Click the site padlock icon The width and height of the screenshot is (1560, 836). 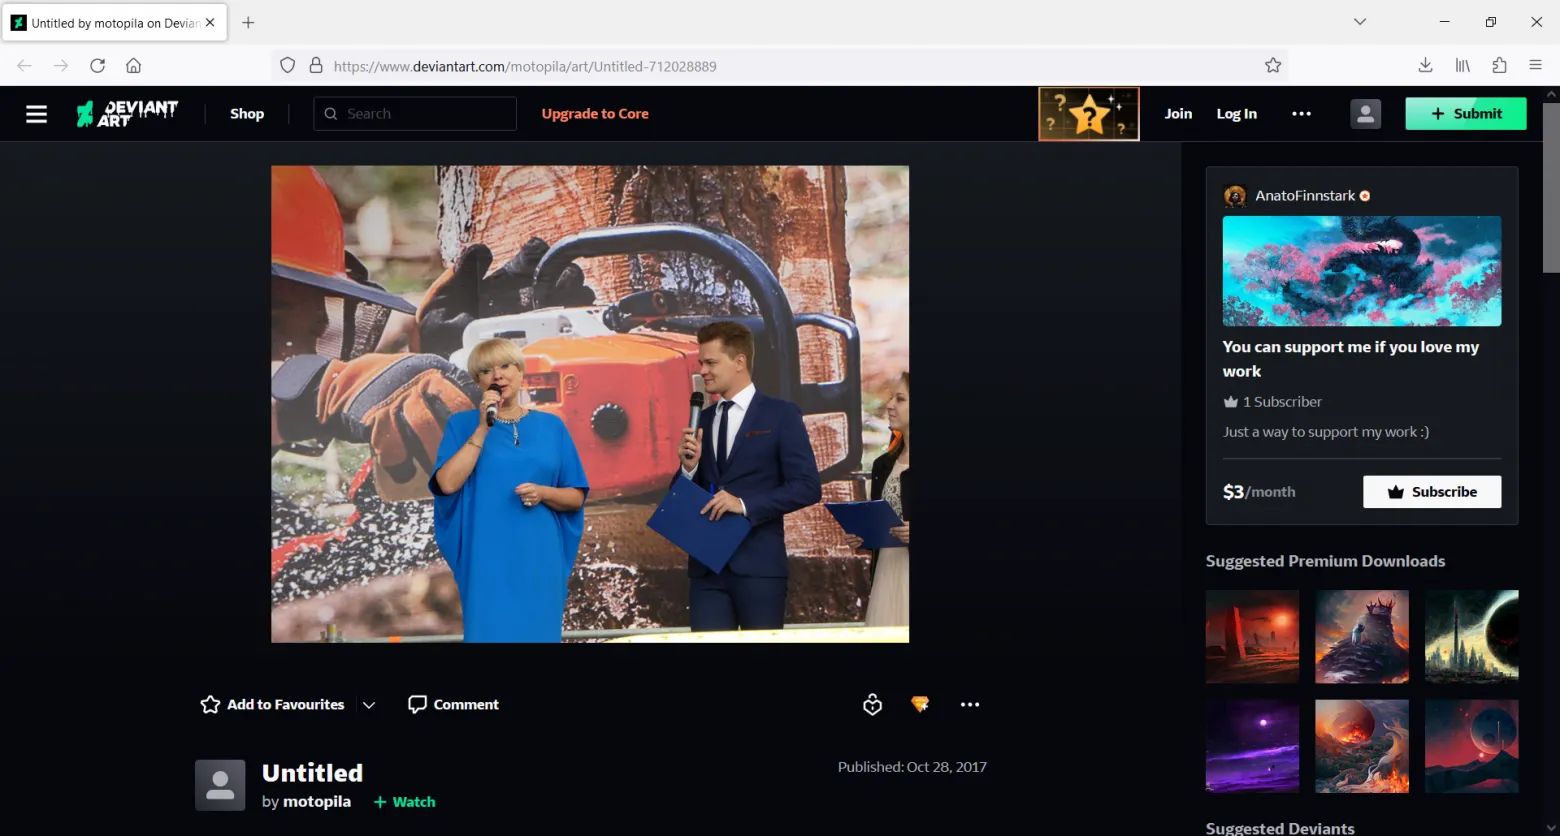pyautogui.click(x=316, y=66)
